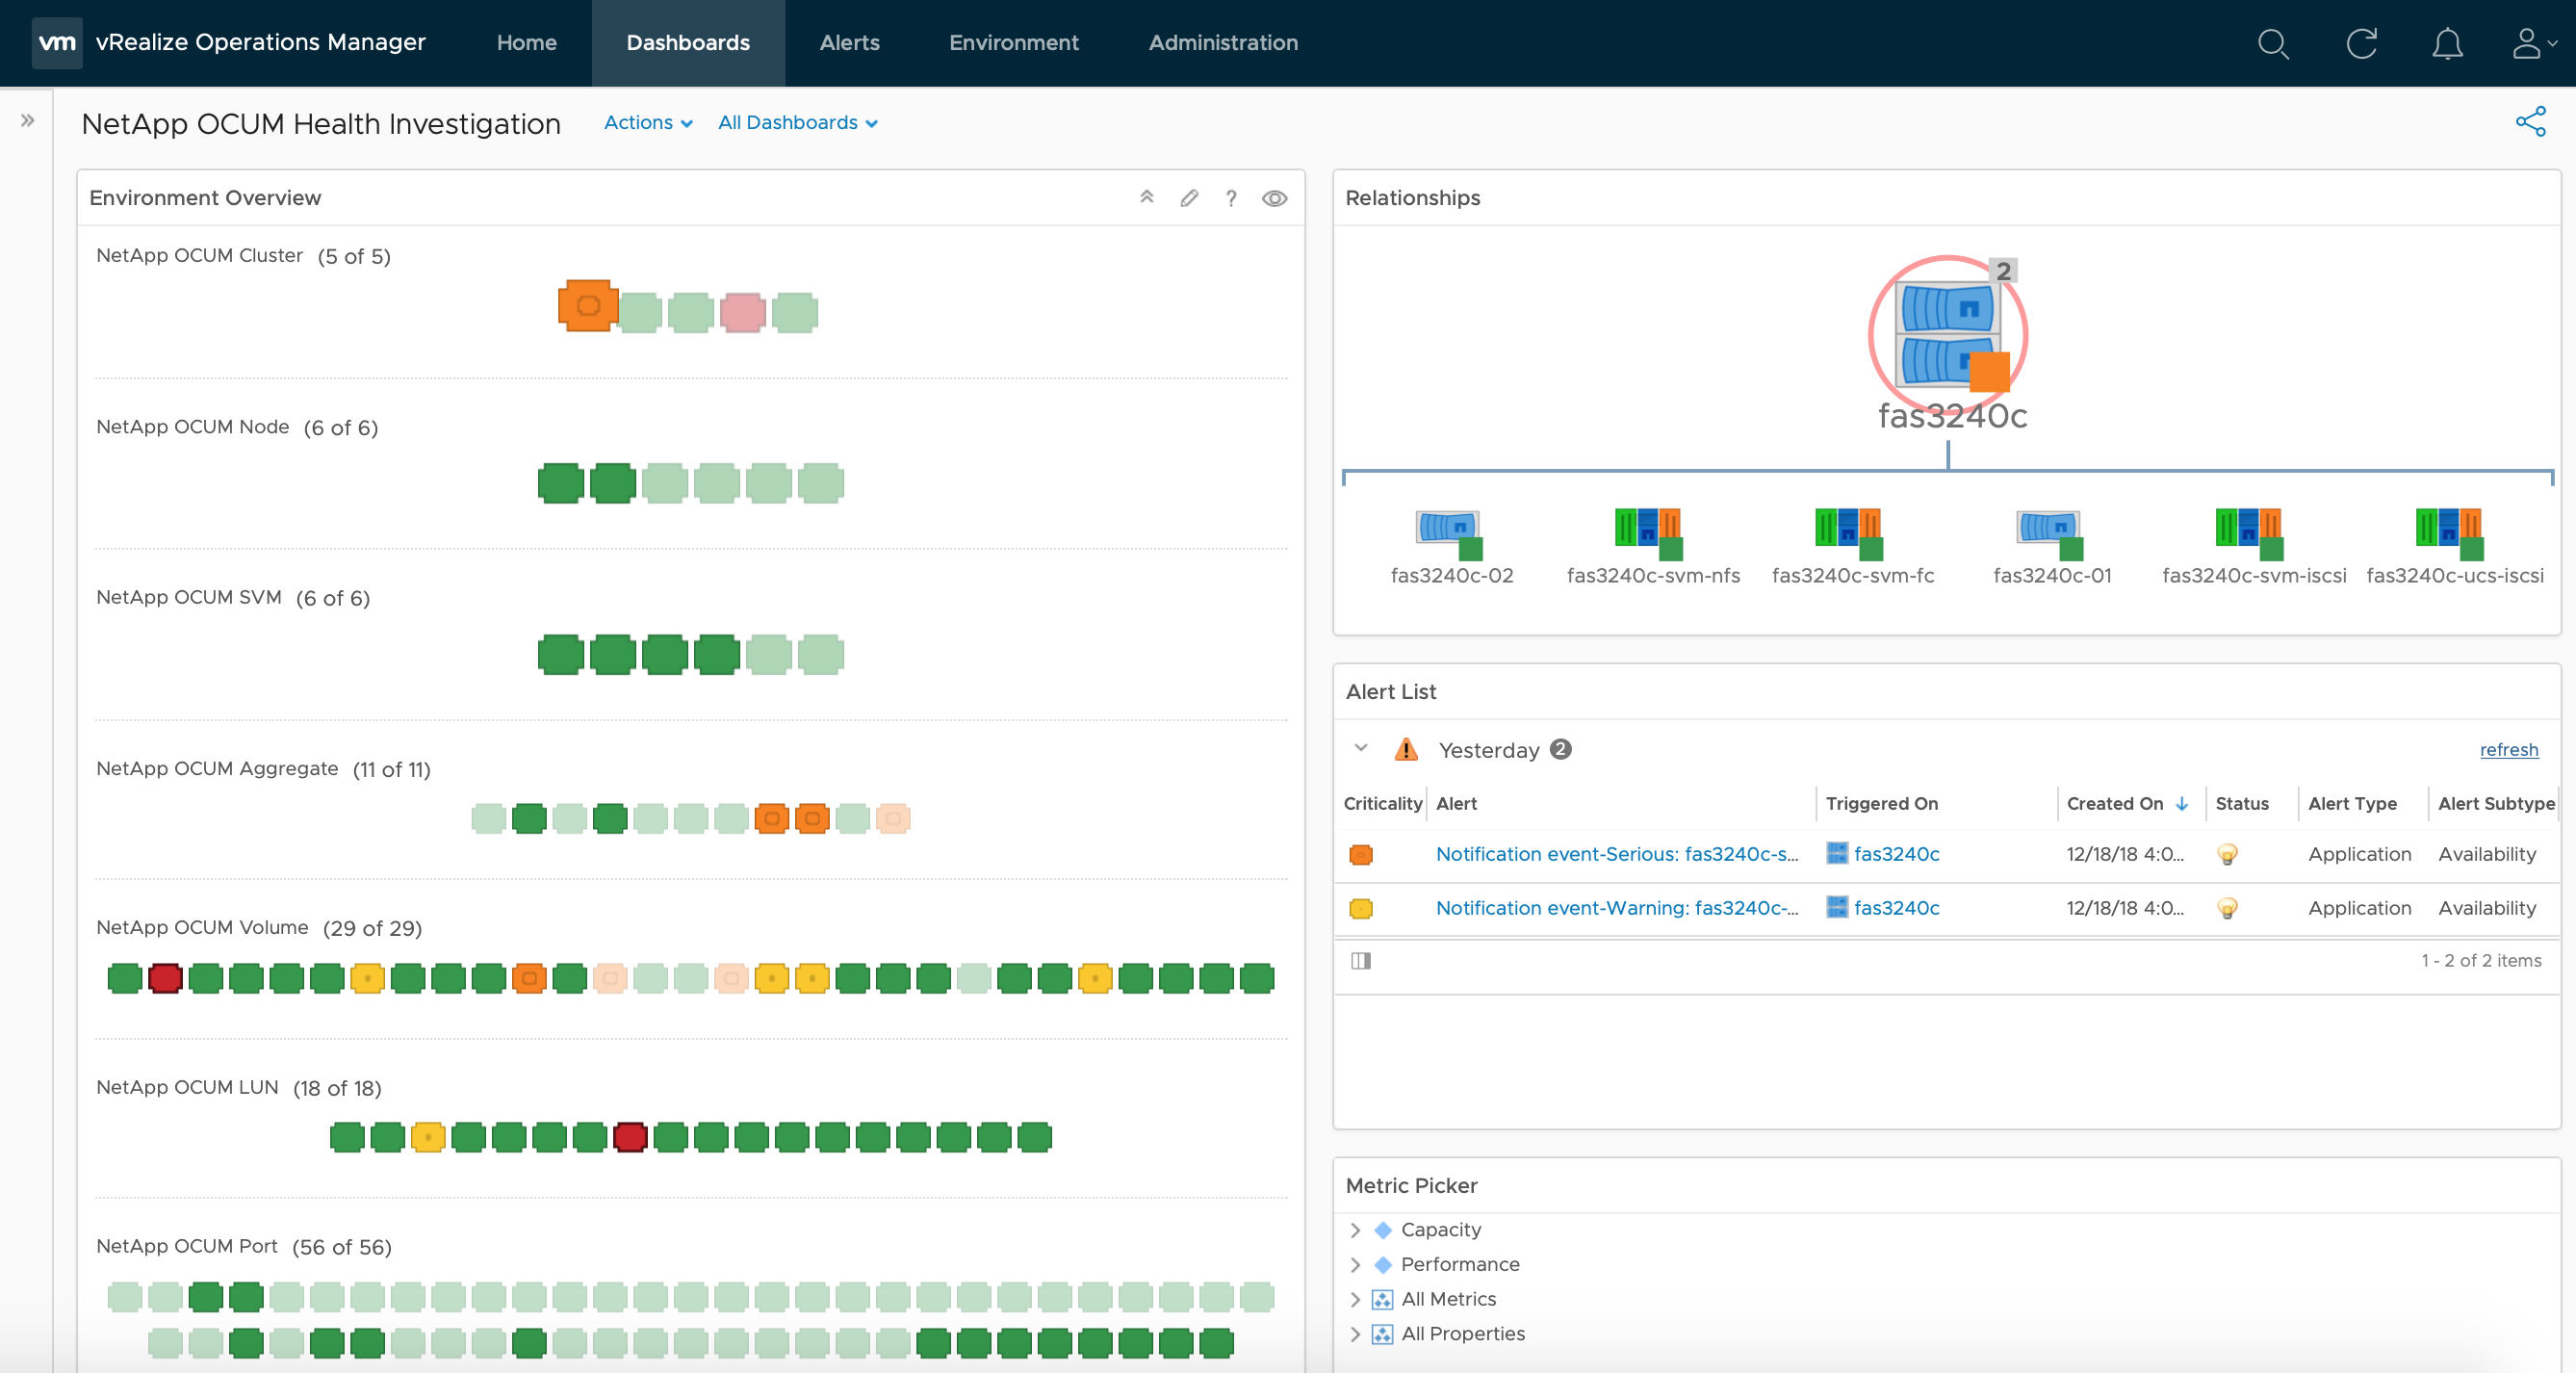Expand the All Metrics tree node
This screenshot has width=2576, height=1373.
pos(1355,1299)
